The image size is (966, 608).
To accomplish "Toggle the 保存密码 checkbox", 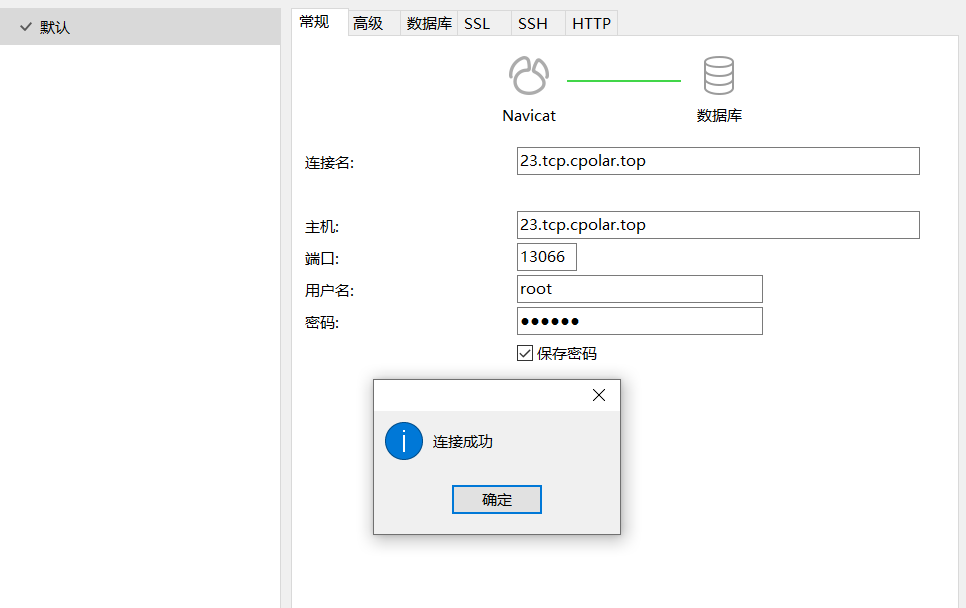I will click(x=525, y=353).
